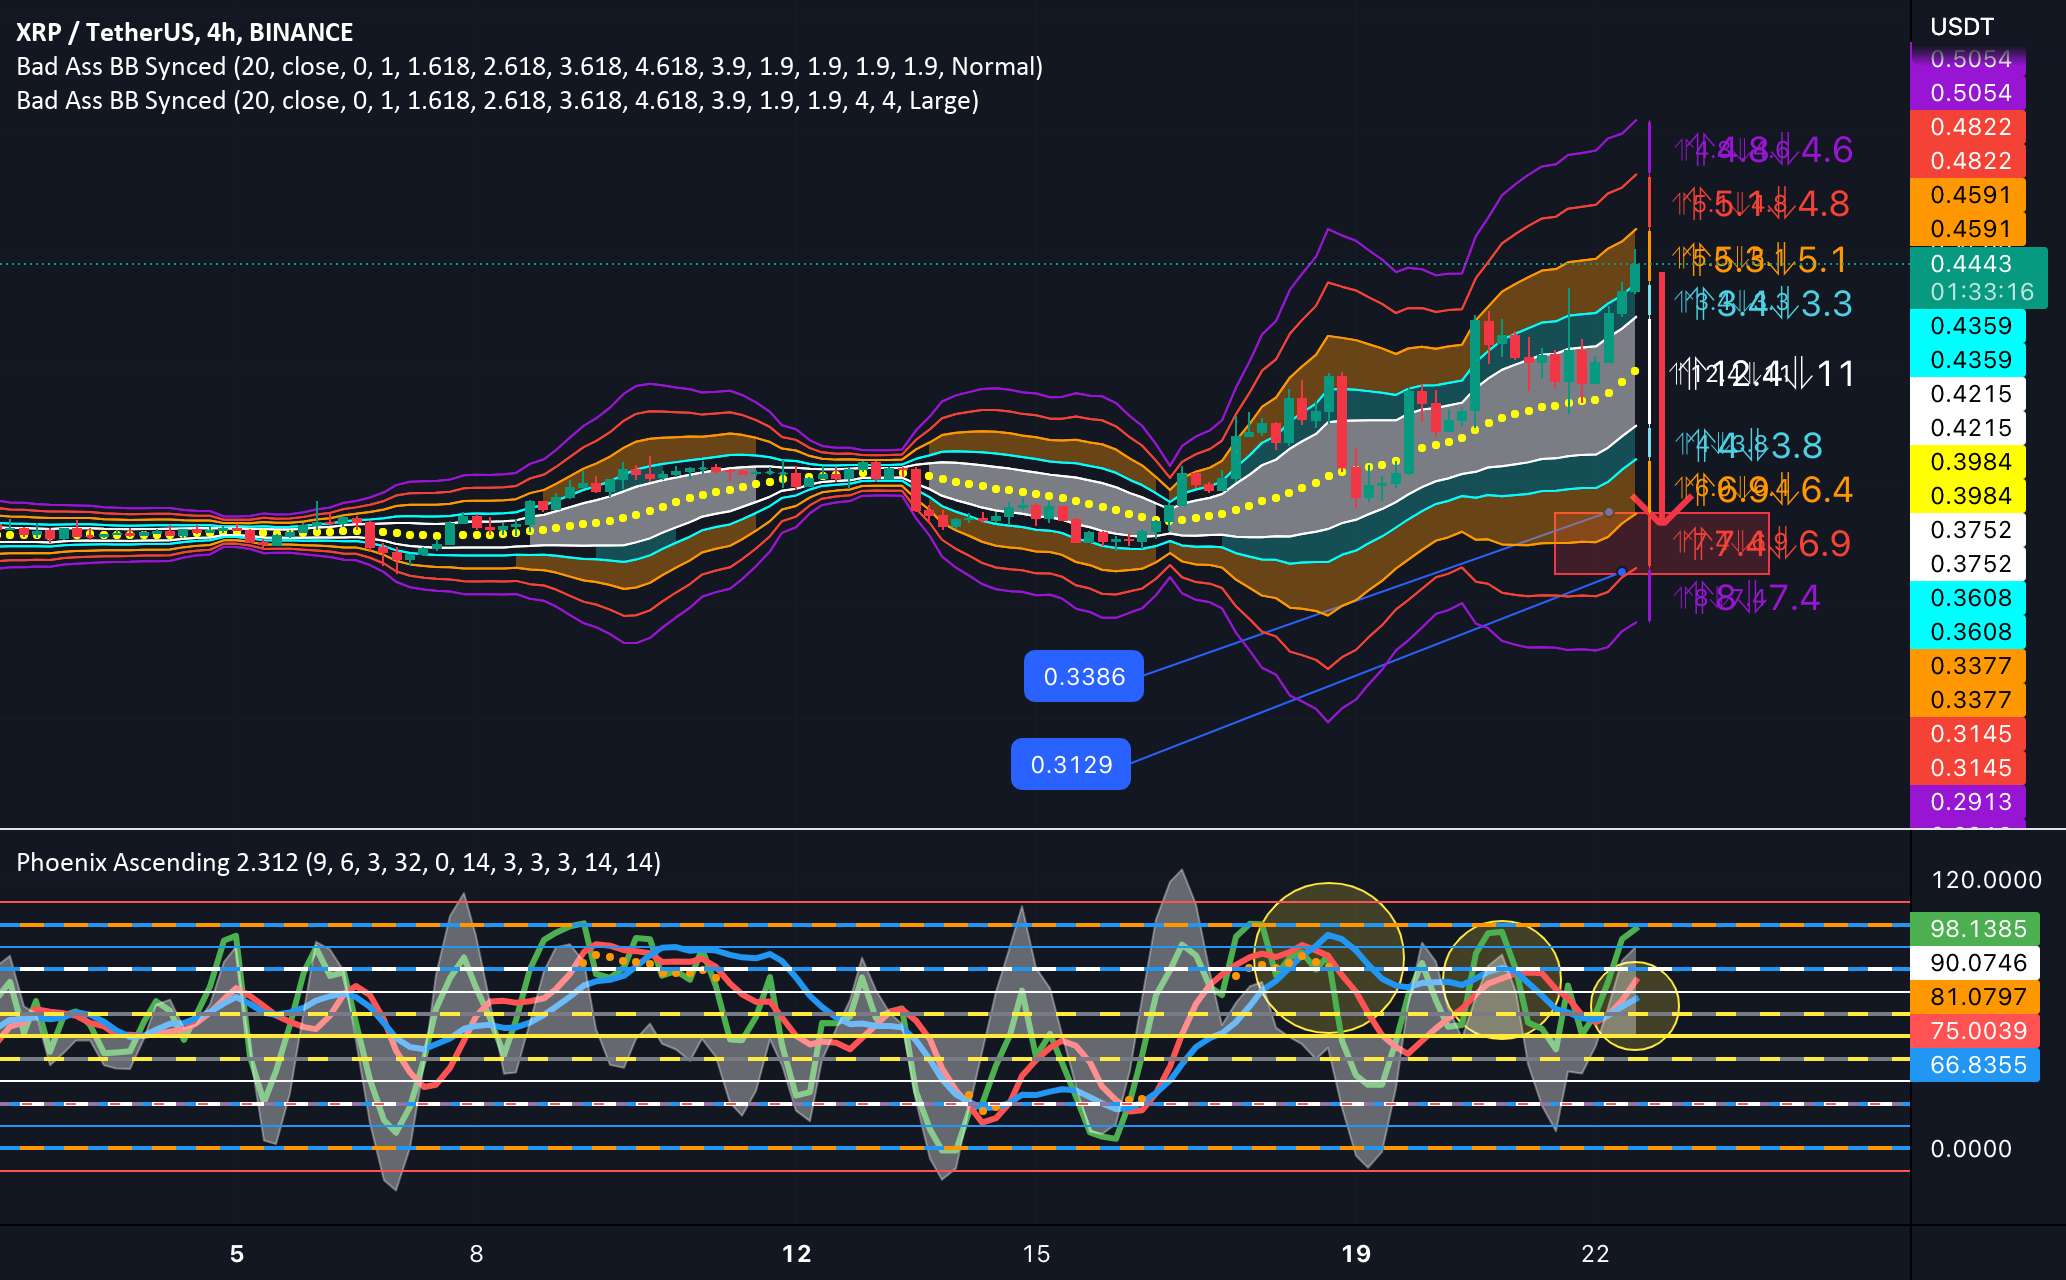Click the XRP / TetherUS, 4h, BINANCE title
This screenshot has height=1280, width=2066.
coord(185,32)
